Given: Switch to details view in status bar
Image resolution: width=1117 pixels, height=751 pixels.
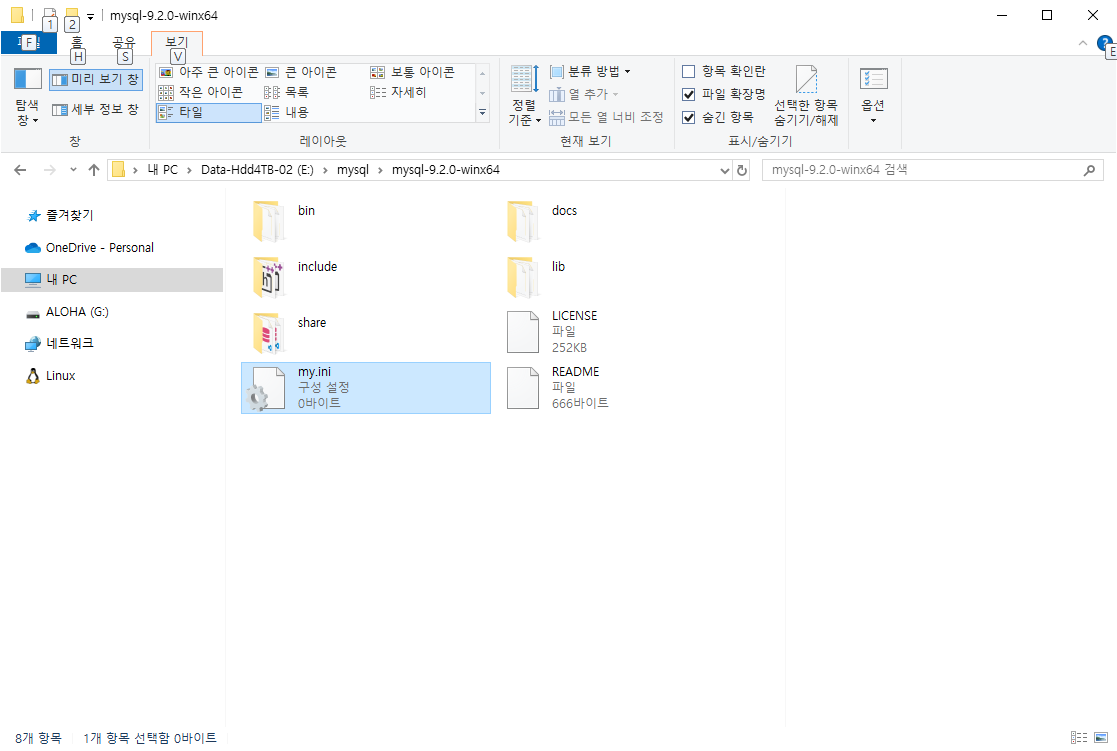Looking at the screenshot, I should [1079, 737].
